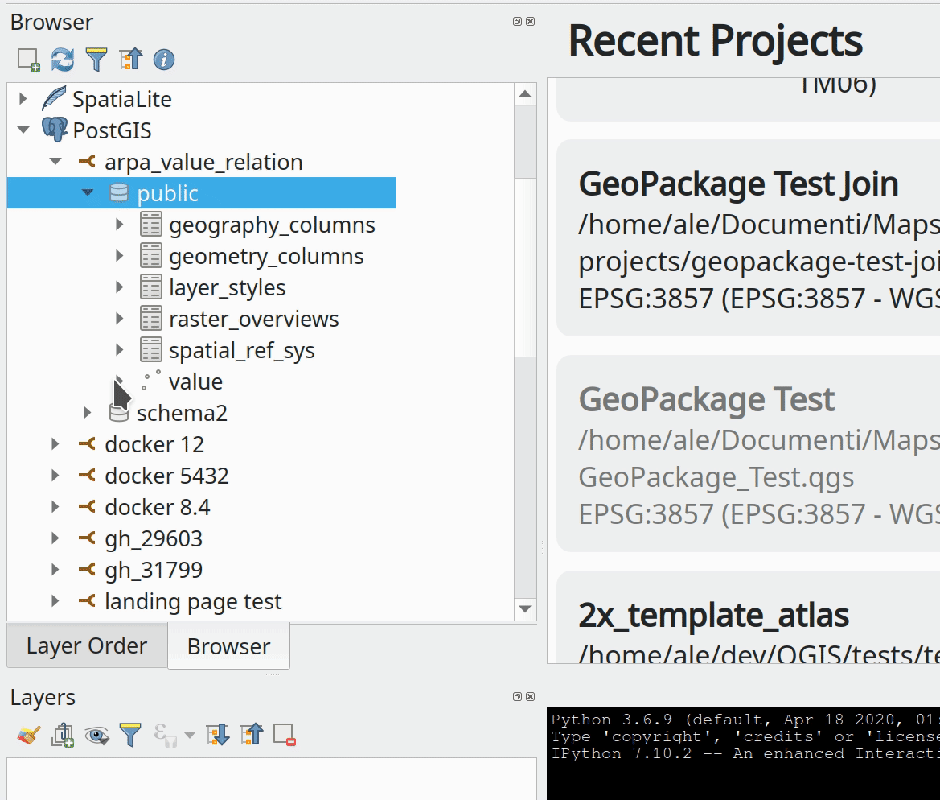Expand the docker 5432 connection
Viewport: 940px width, 800px height.
56,476
